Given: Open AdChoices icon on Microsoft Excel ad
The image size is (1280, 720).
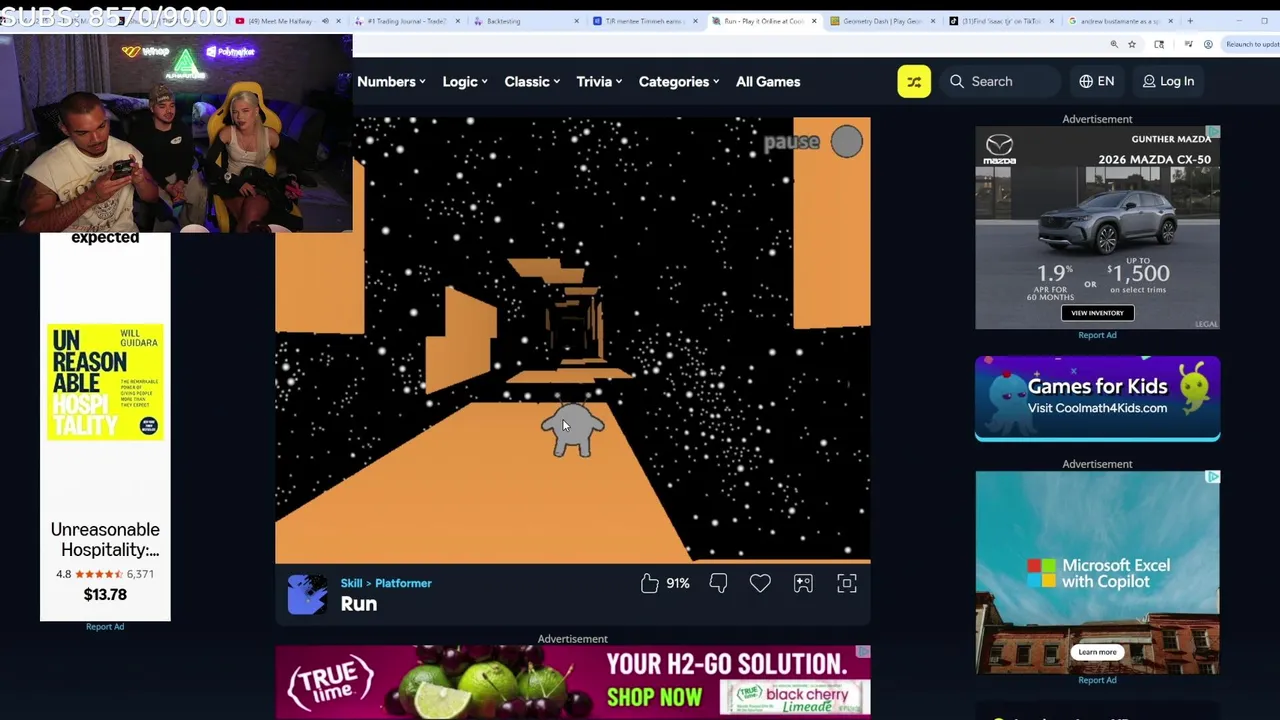Looking at the screenshot, I should pos(1213,477).
